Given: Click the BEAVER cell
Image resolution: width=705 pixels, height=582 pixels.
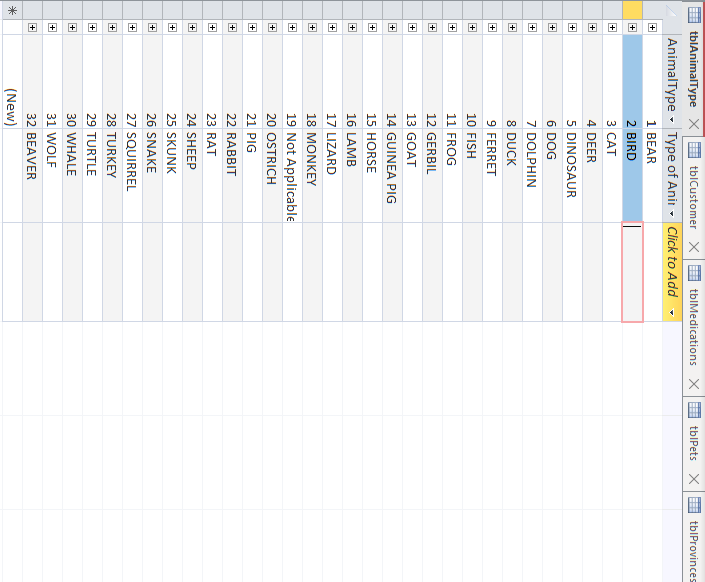Looking at the screenshot, I should (x=32, y=175).
